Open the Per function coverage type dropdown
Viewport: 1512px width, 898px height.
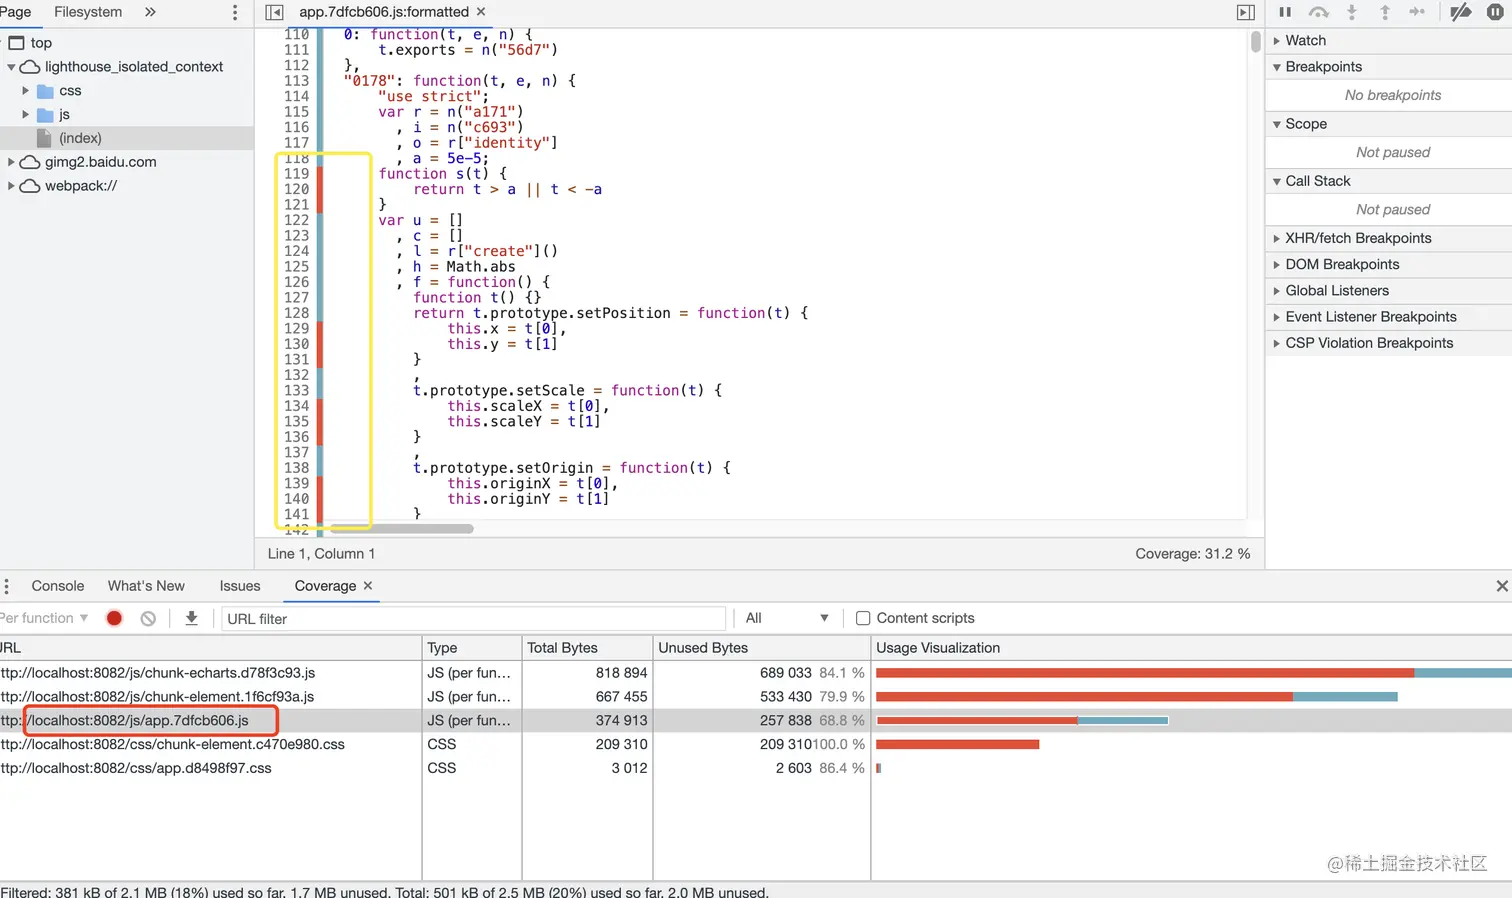pyautogui.click(x=44, y=618)
